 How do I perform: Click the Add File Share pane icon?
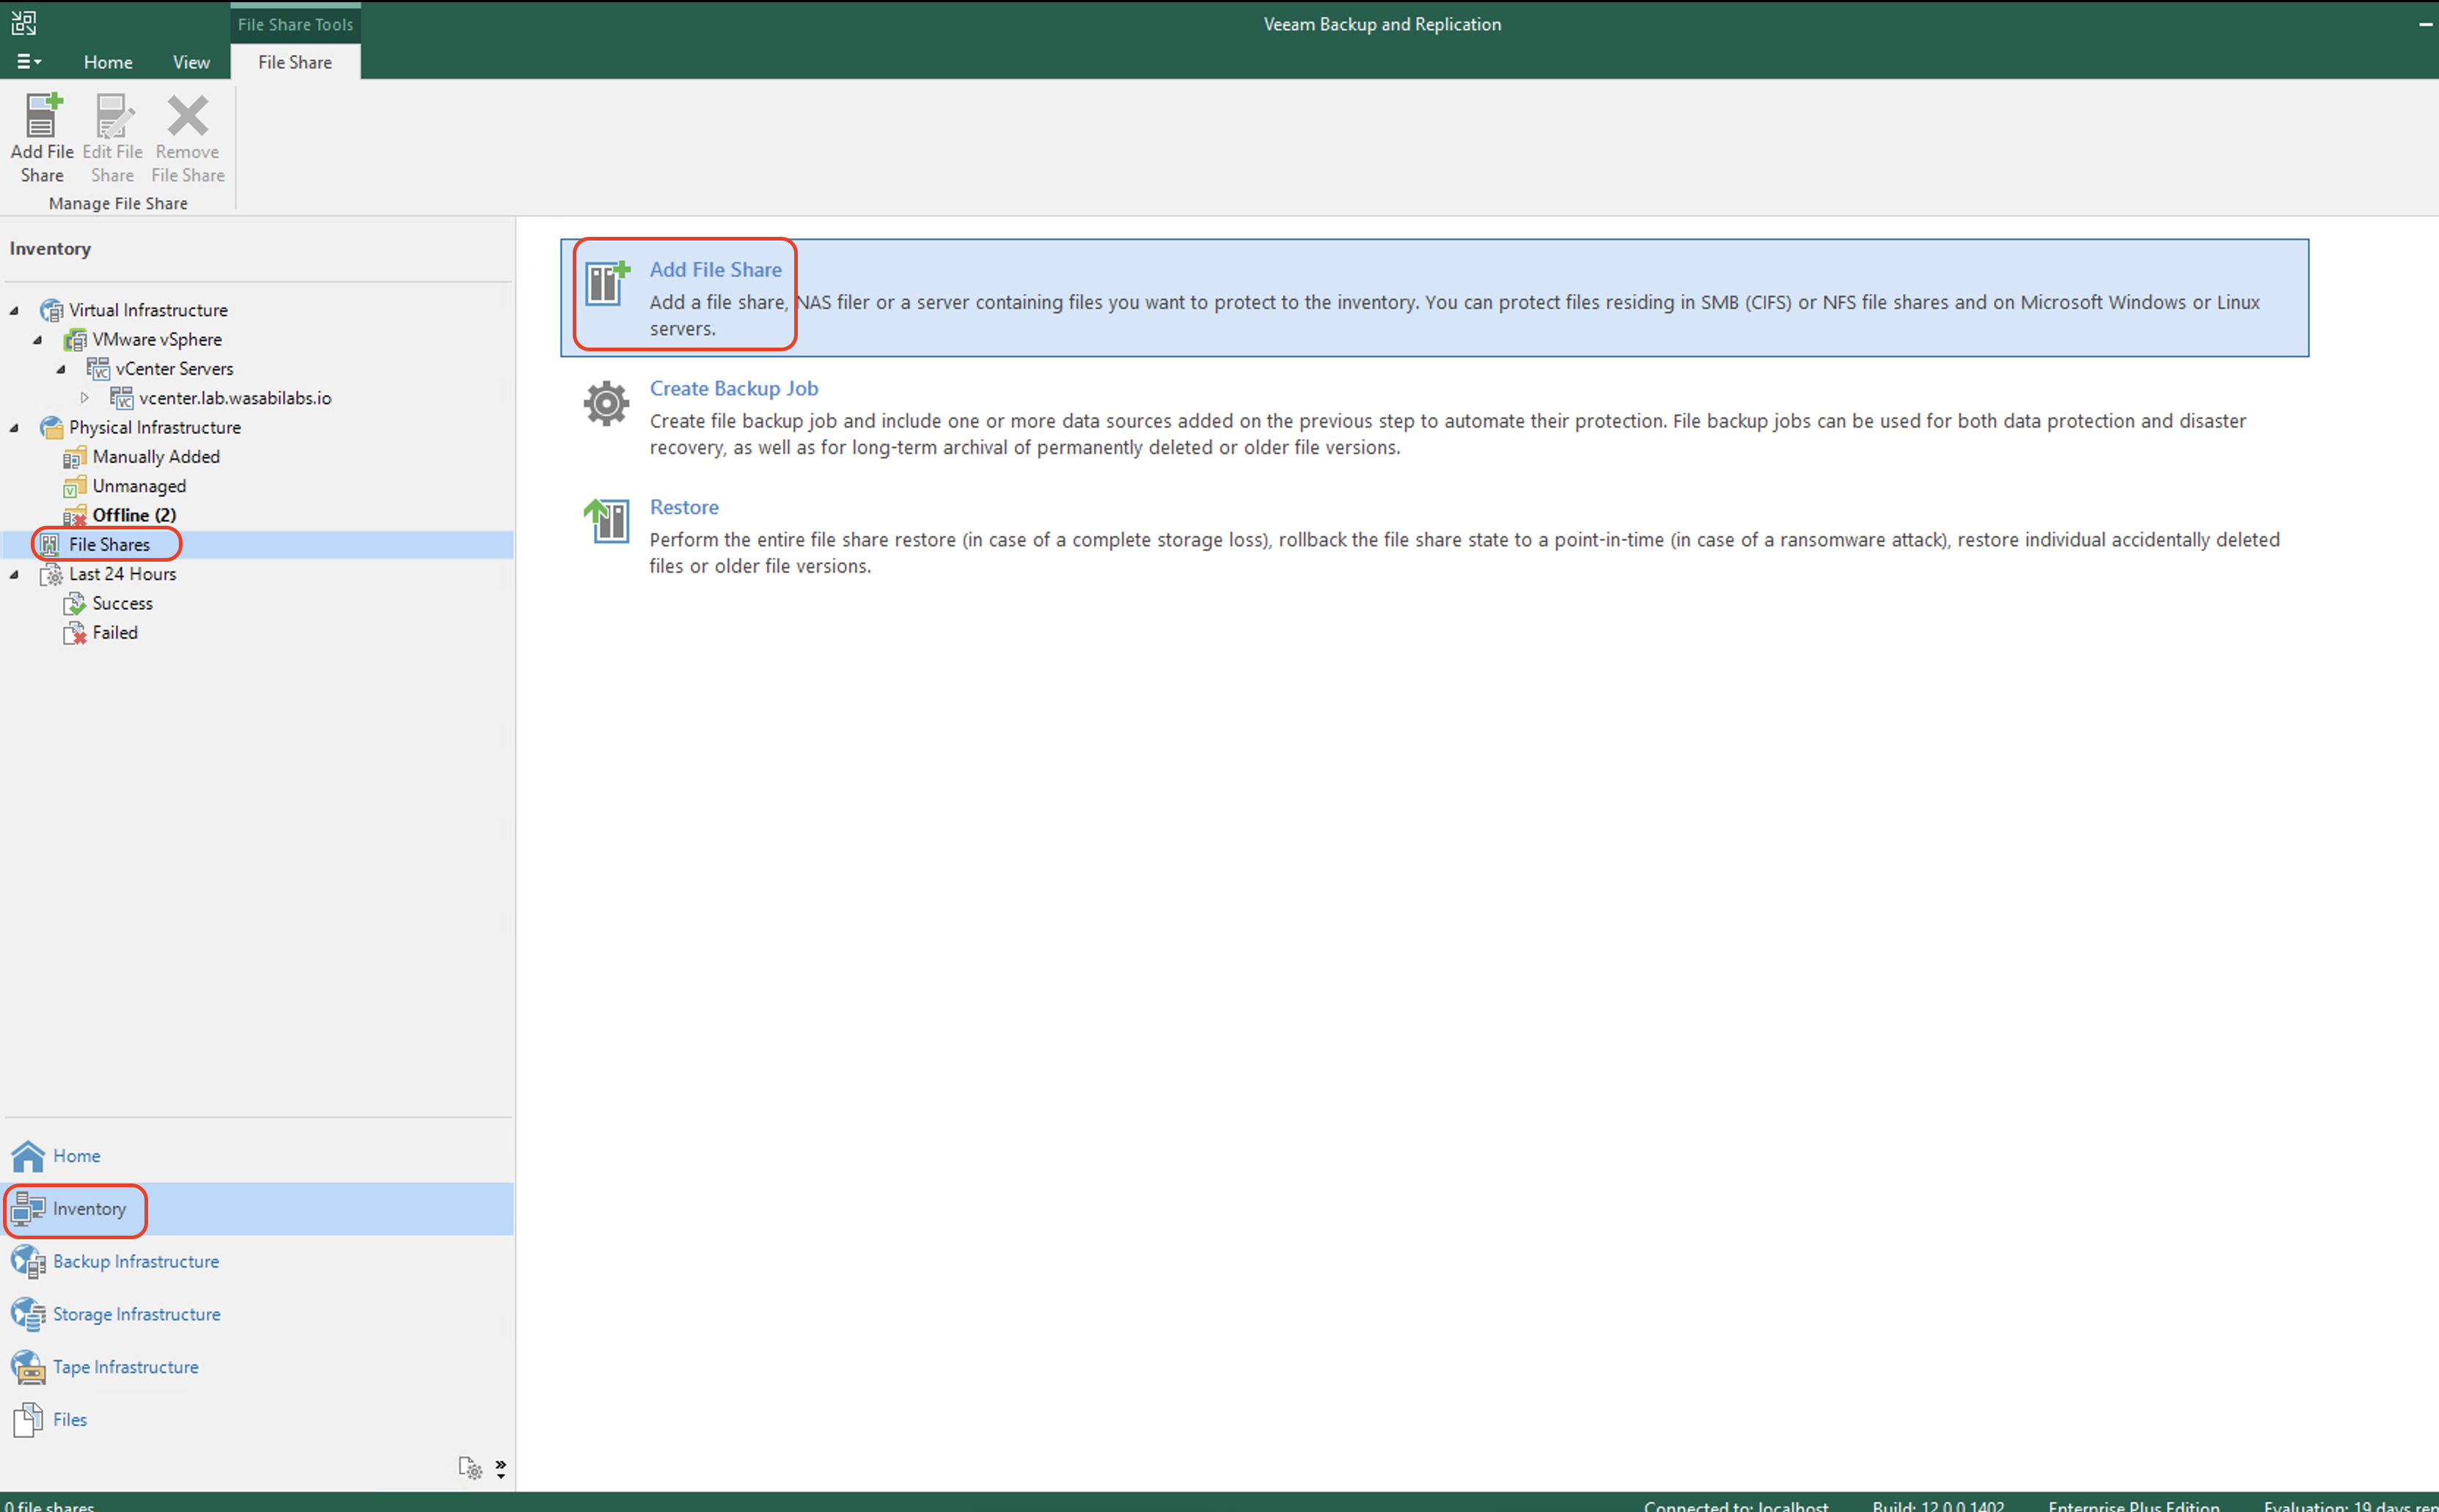607,283
